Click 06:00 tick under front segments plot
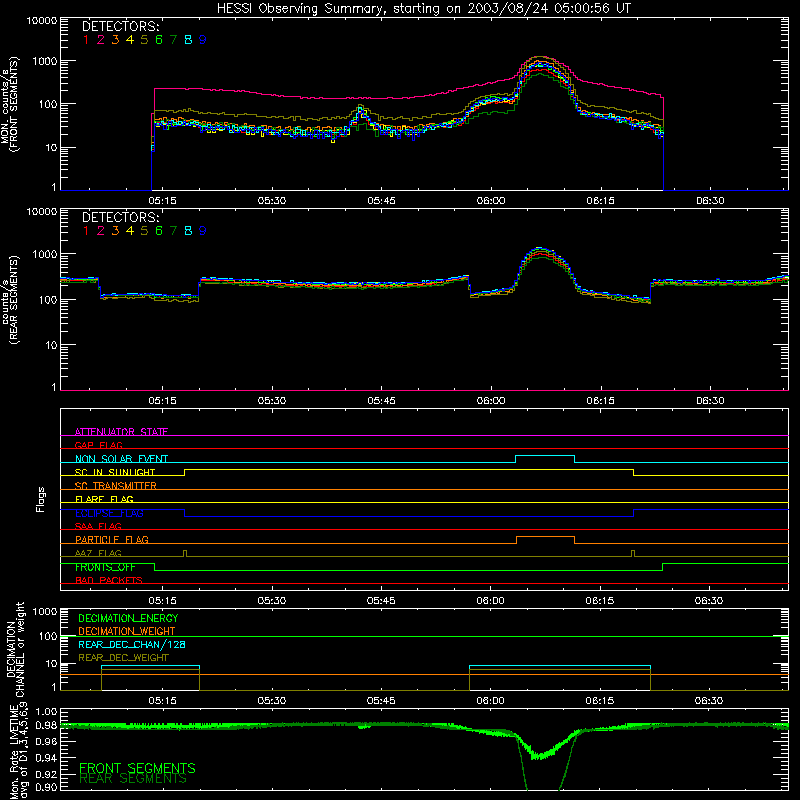 491,201
